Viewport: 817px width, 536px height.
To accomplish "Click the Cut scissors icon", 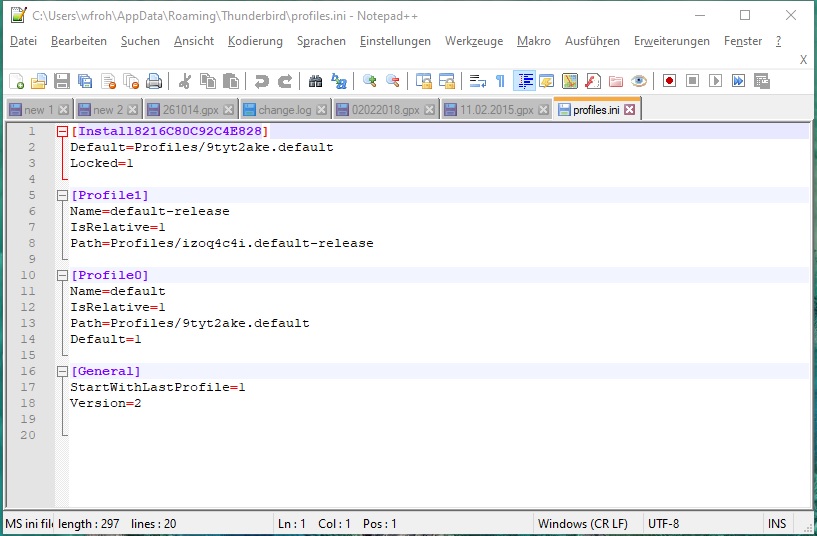I will coord(185,81).
